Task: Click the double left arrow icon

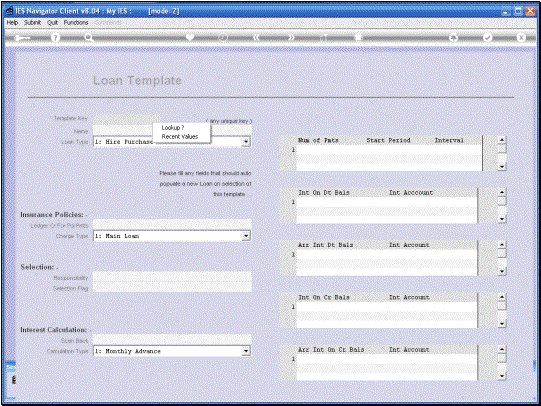Action: 256,37
